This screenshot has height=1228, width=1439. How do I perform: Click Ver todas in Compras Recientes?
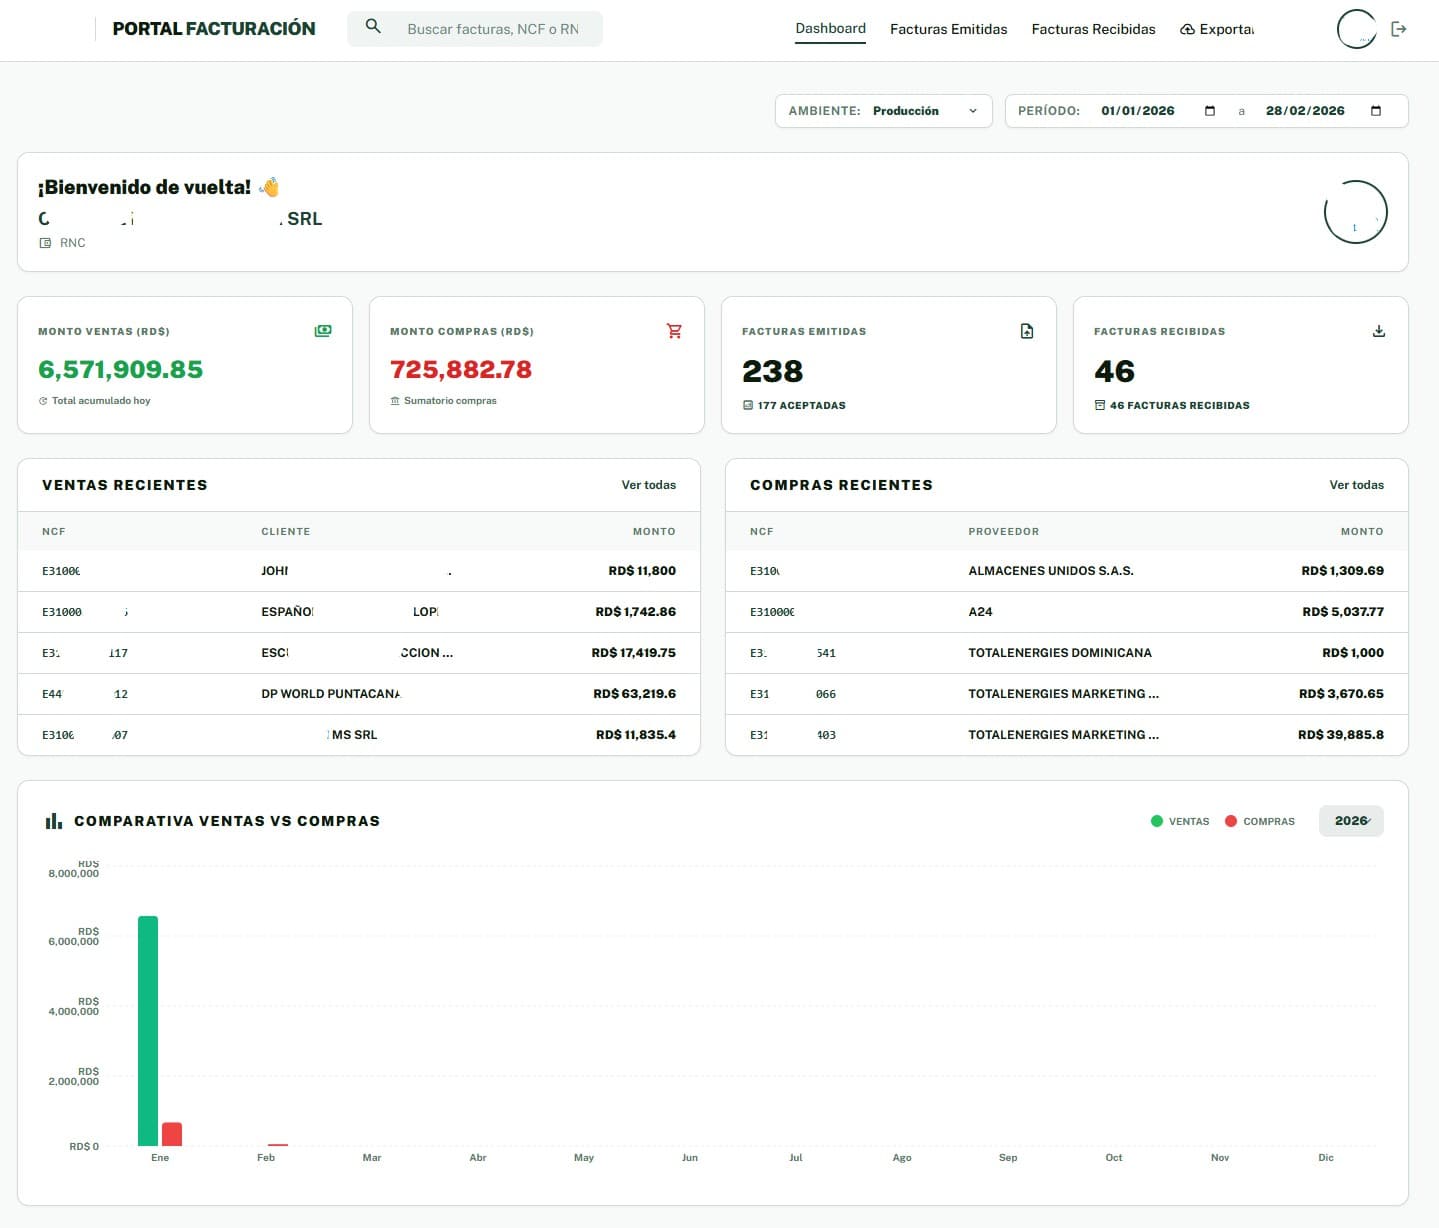[x=1356, y=485]
